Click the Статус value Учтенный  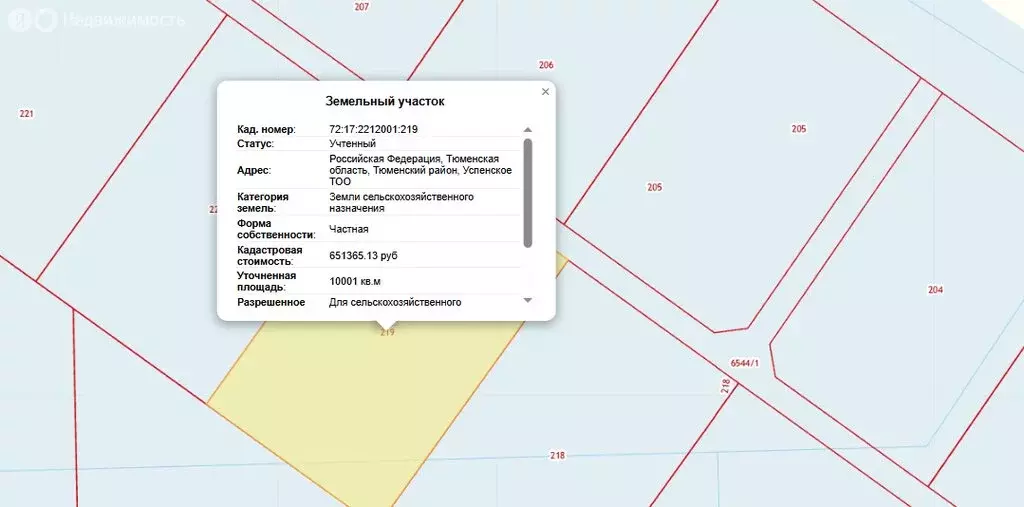[x=353, y=144]
